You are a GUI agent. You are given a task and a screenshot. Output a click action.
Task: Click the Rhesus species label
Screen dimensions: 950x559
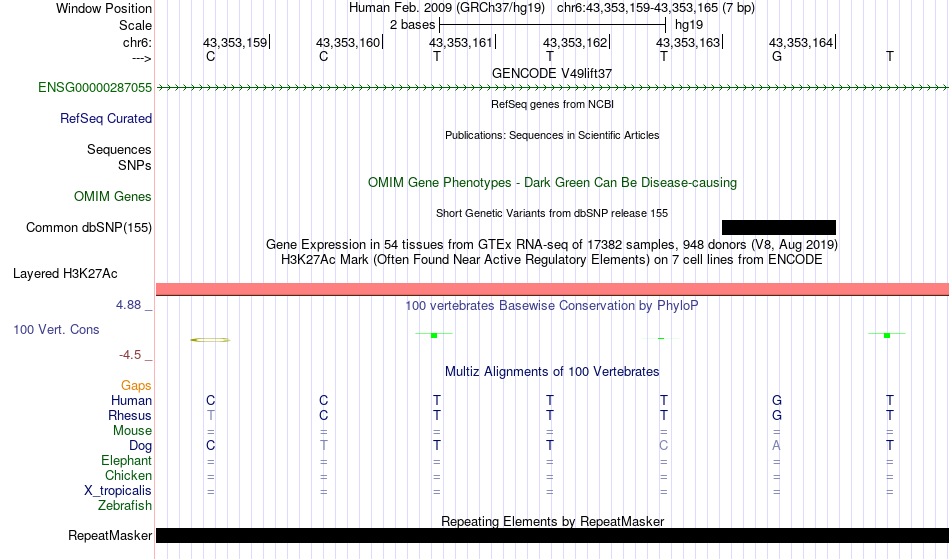pos(130,415)
